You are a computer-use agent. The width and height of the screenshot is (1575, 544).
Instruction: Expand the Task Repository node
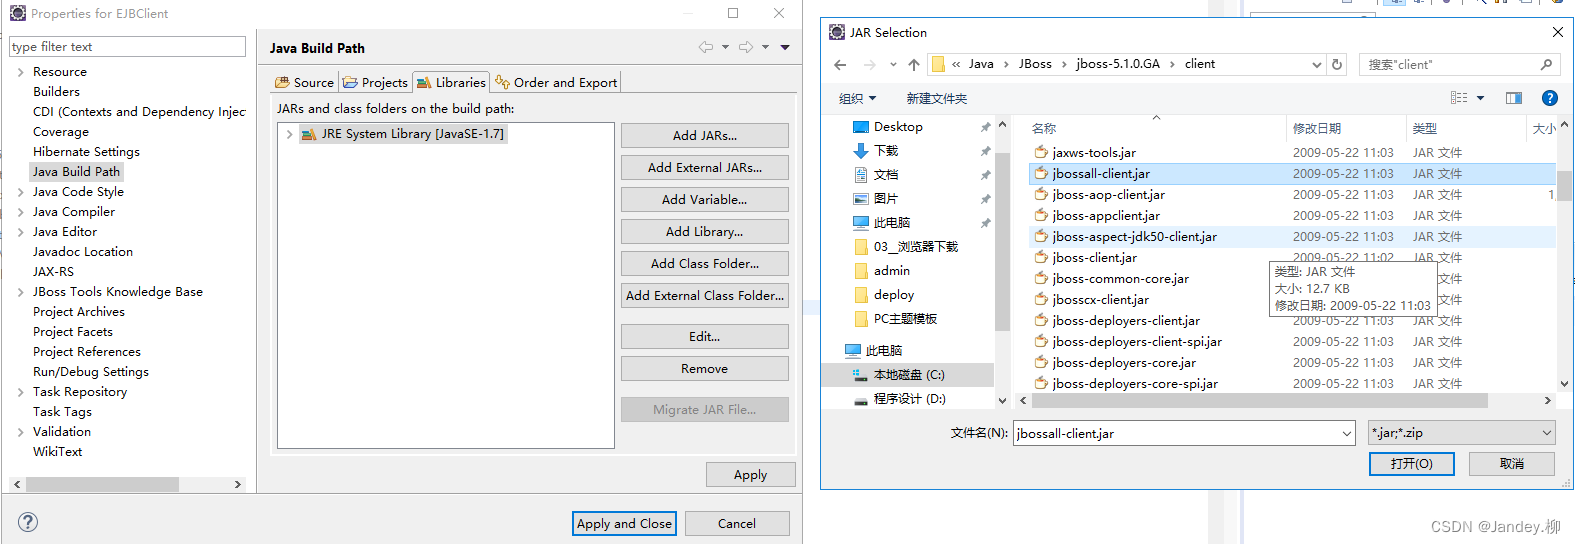21,392
